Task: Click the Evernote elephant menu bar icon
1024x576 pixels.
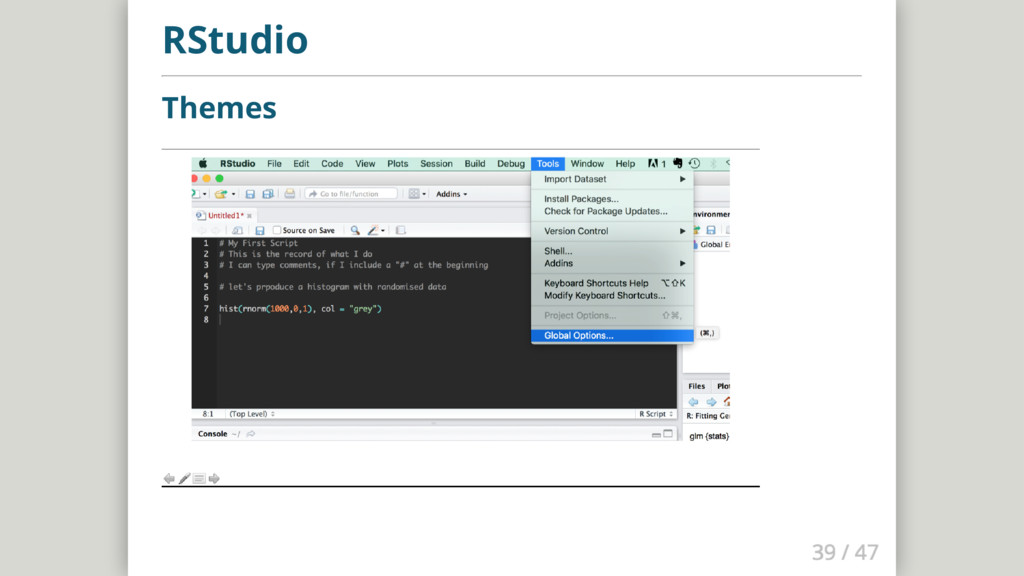Action: click(677, 163)
